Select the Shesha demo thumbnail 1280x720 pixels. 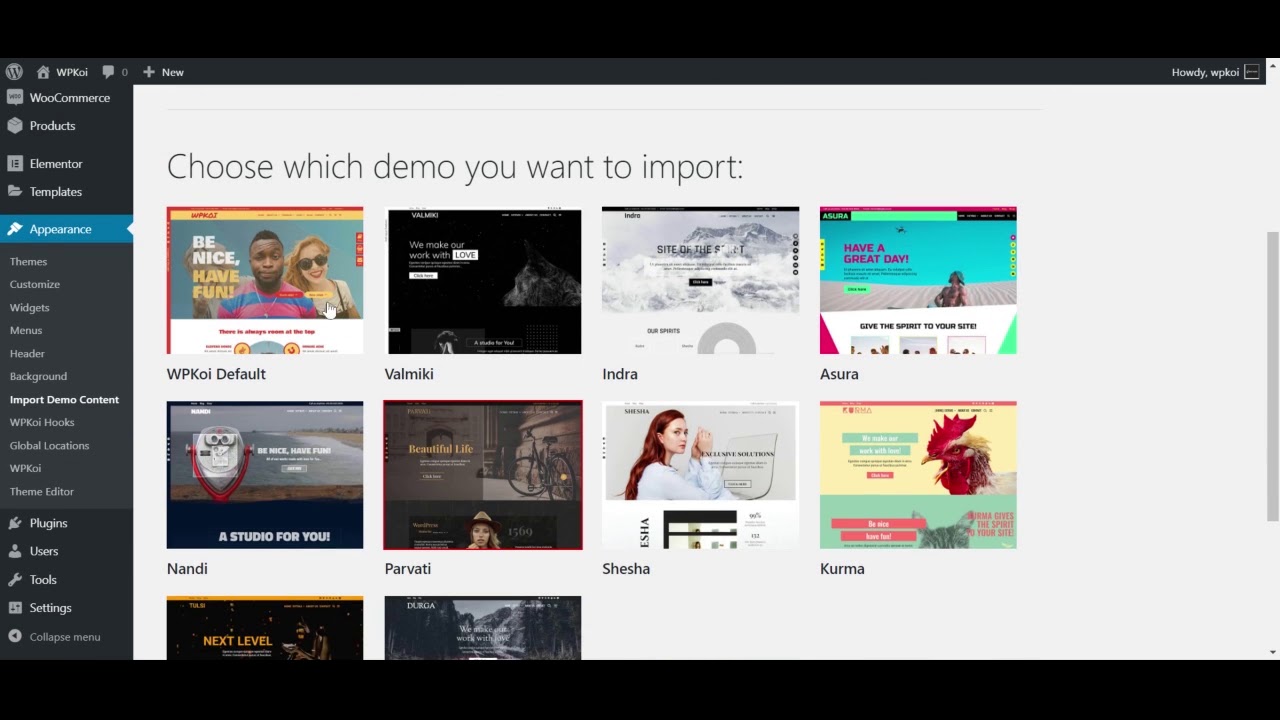pos(700,475)
